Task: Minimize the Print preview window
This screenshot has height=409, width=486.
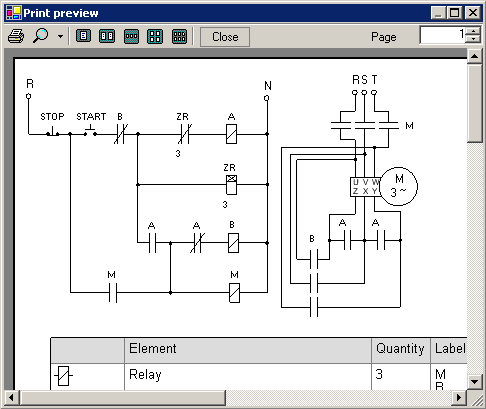Action: click(438, 13)
